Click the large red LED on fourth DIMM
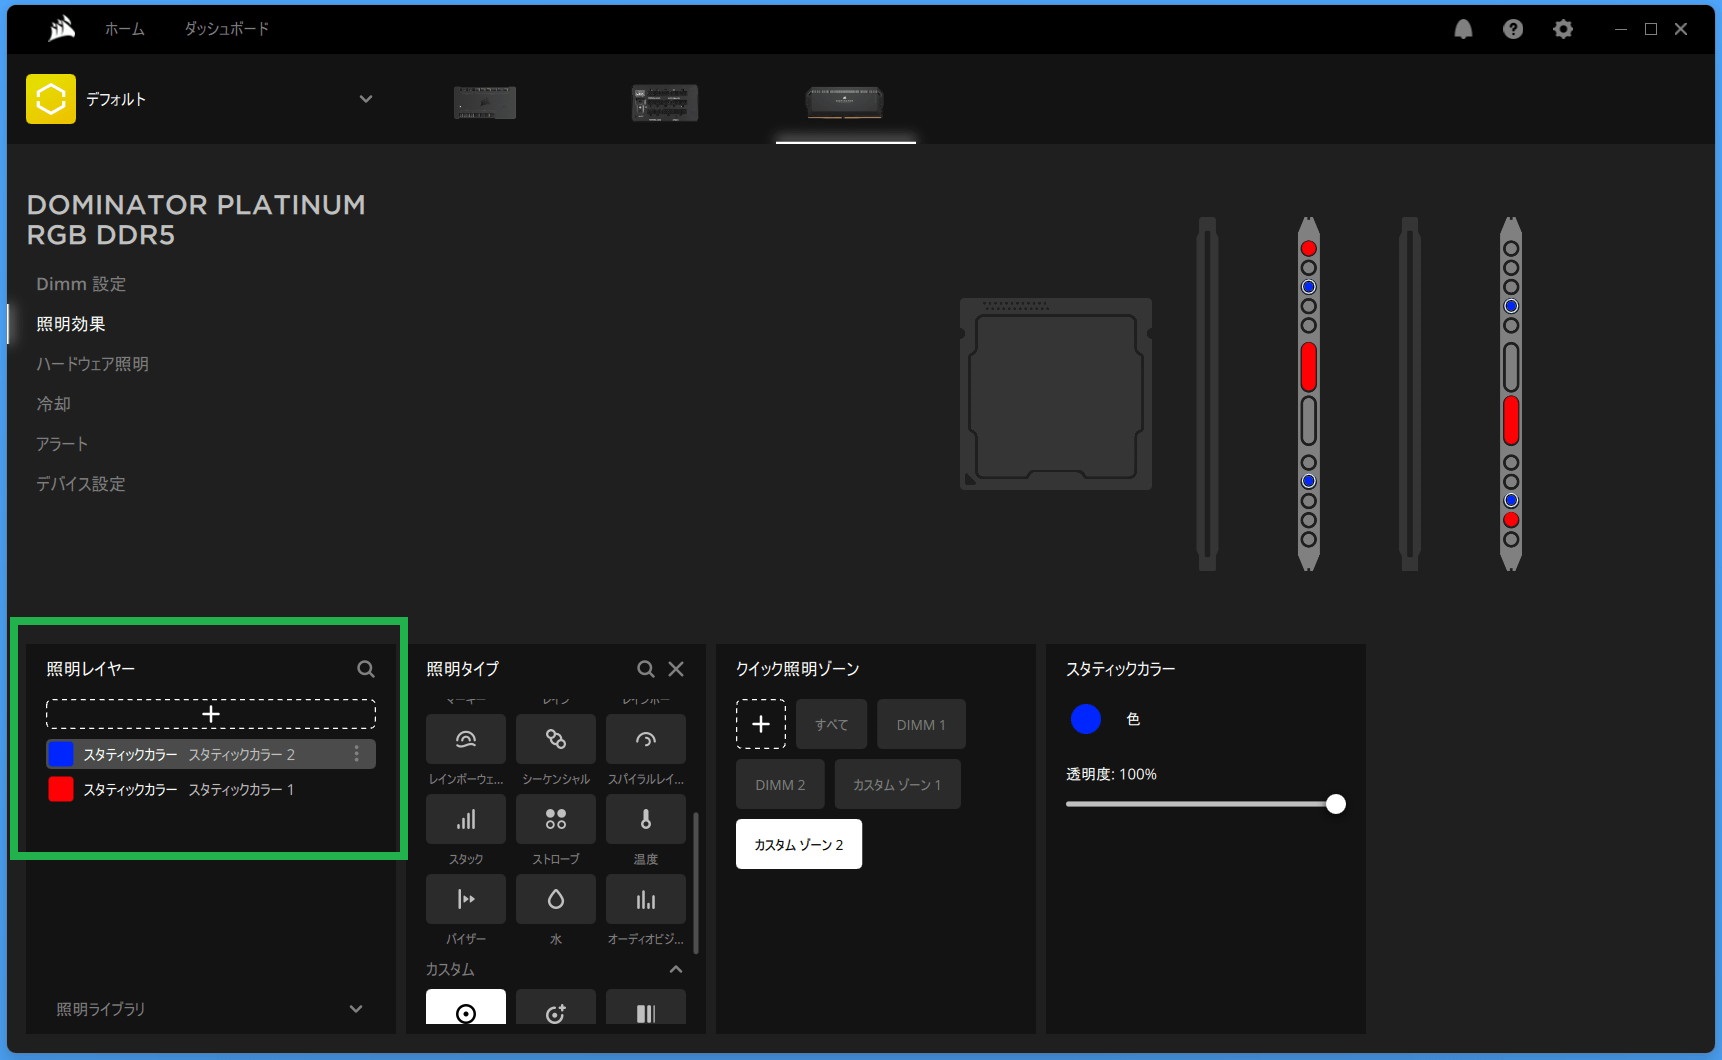Image resolution: width=1722 pixels, height=1060 pixels. click(1511, 420)
